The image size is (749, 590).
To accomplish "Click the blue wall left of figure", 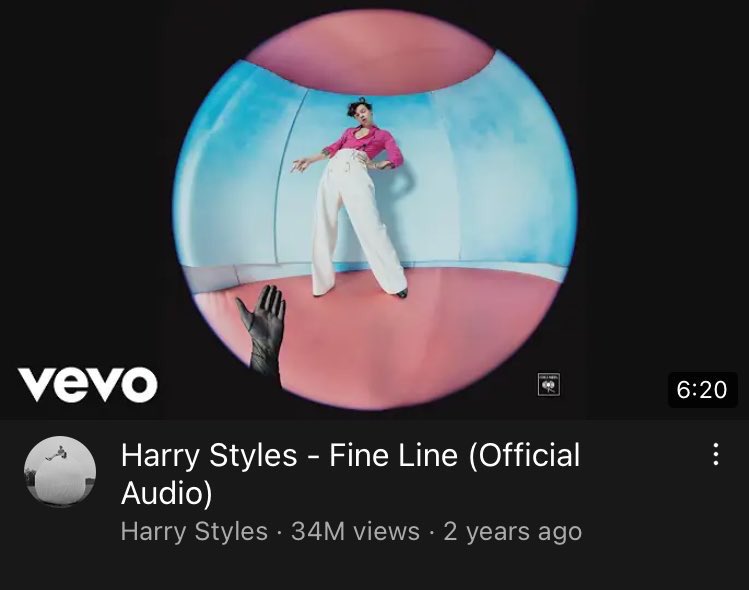I will point(239,172).
